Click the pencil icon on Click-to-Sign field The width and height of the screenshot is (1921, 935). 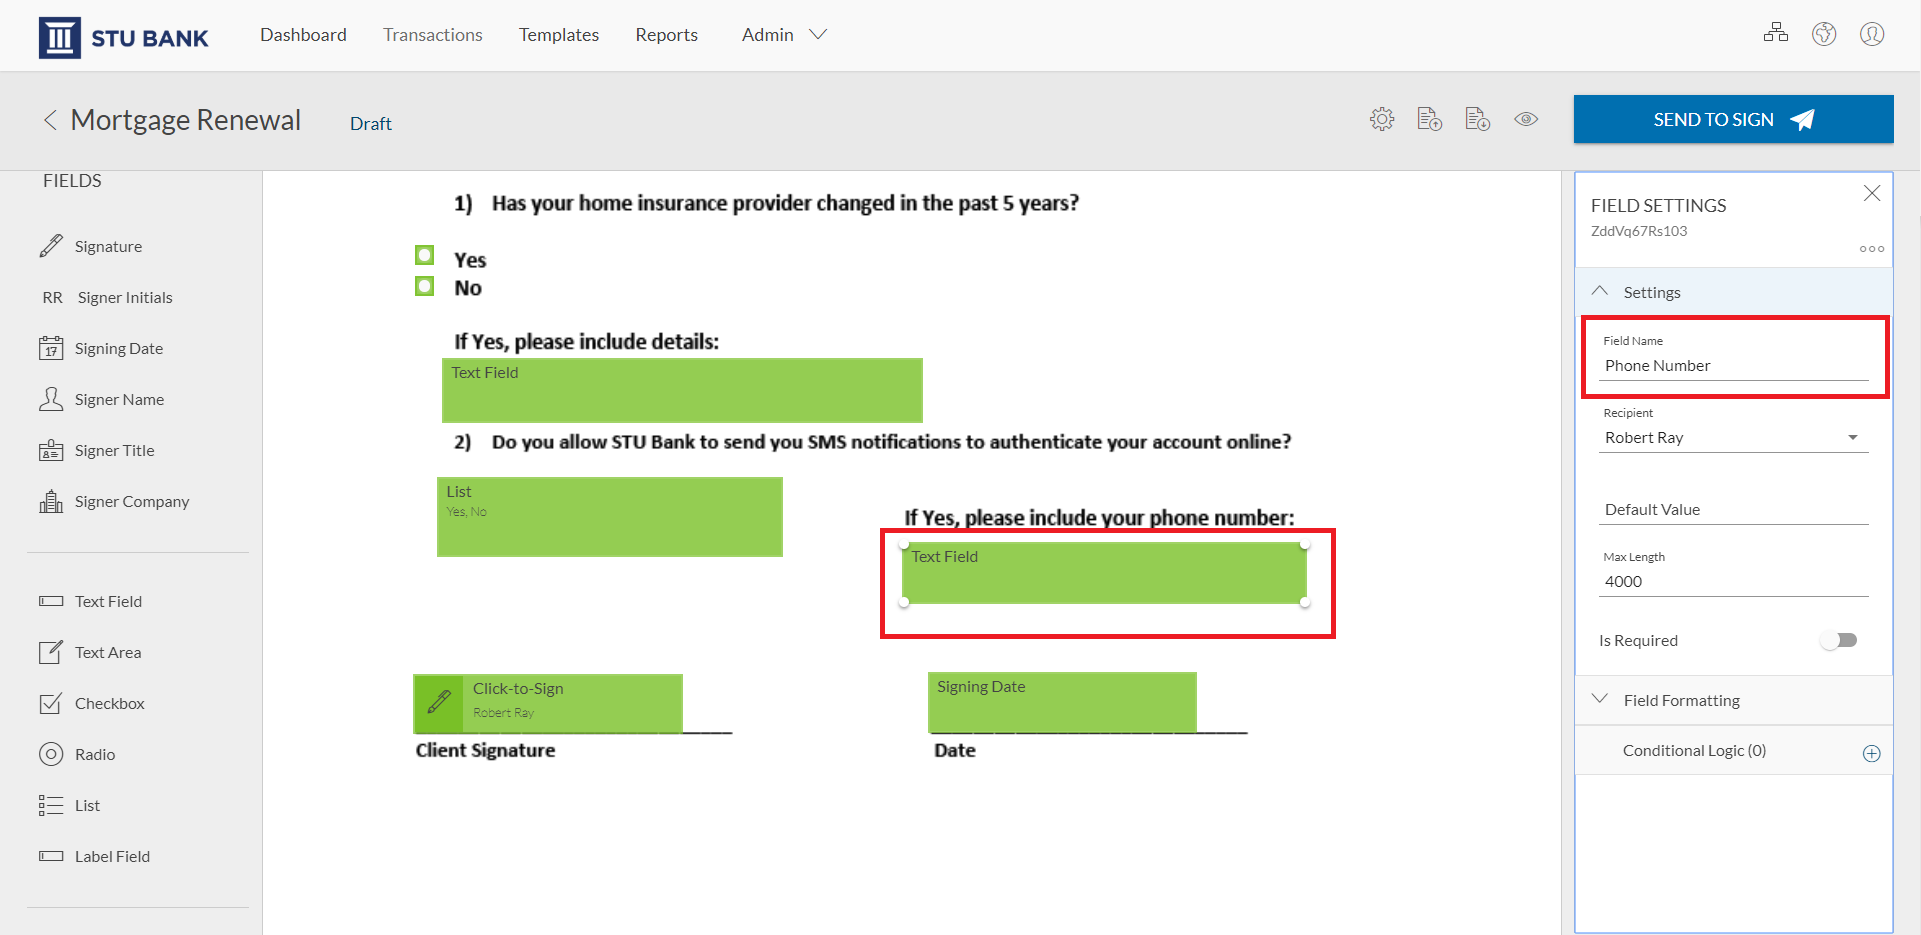pyautogui.click(x=438, y=701)
